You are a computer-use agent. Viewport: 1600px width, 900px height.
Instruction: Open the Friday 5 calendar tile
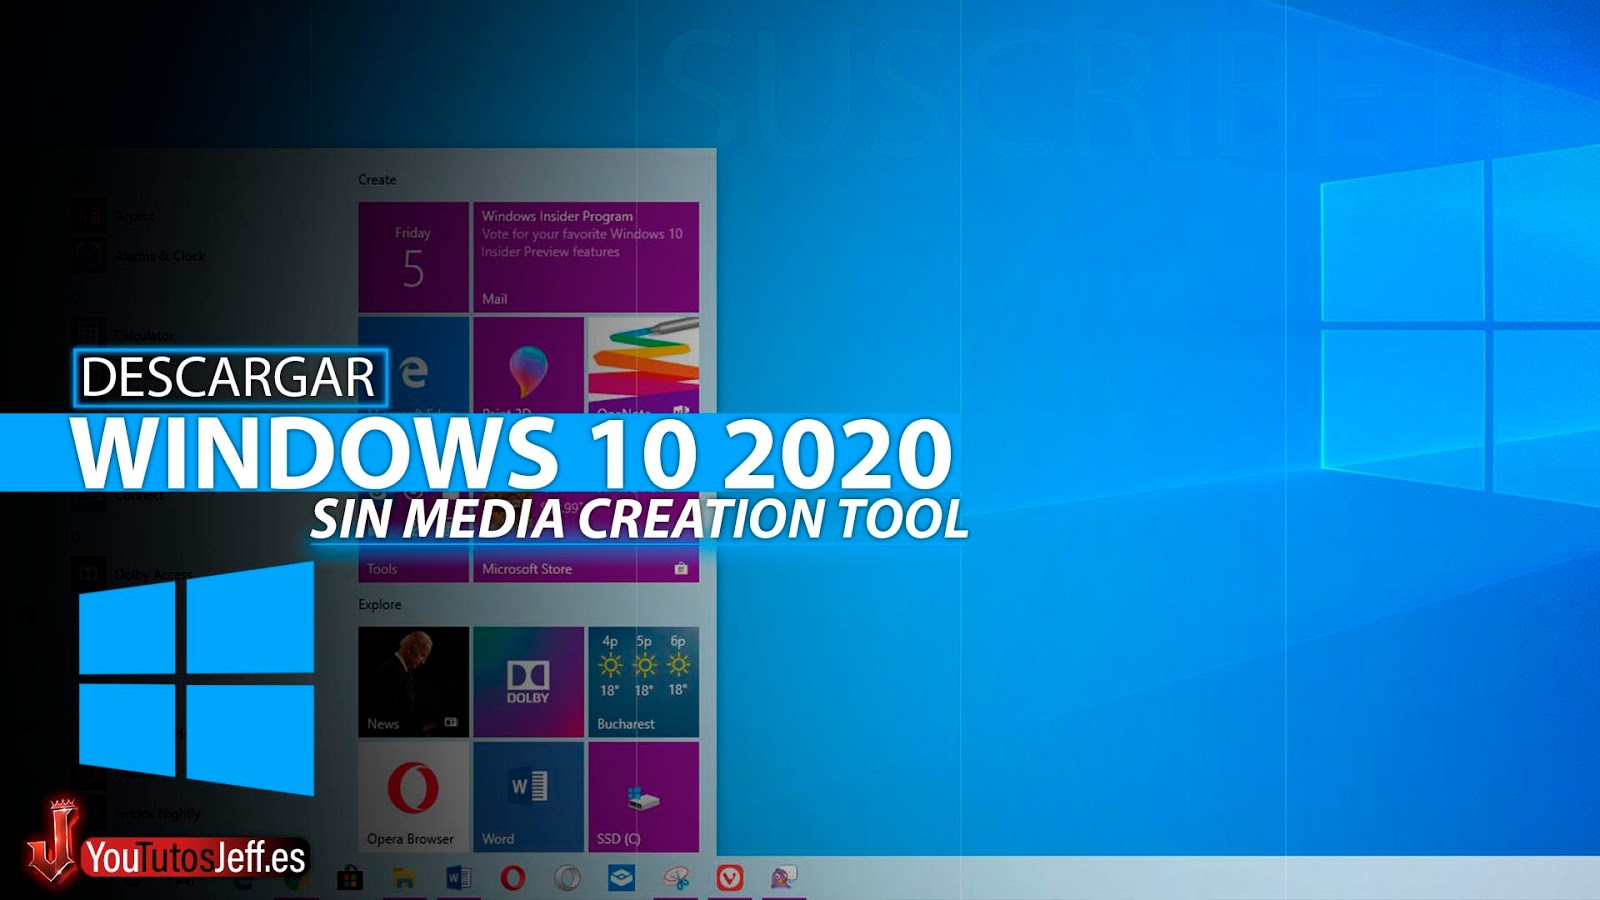(x=414, y=257)
